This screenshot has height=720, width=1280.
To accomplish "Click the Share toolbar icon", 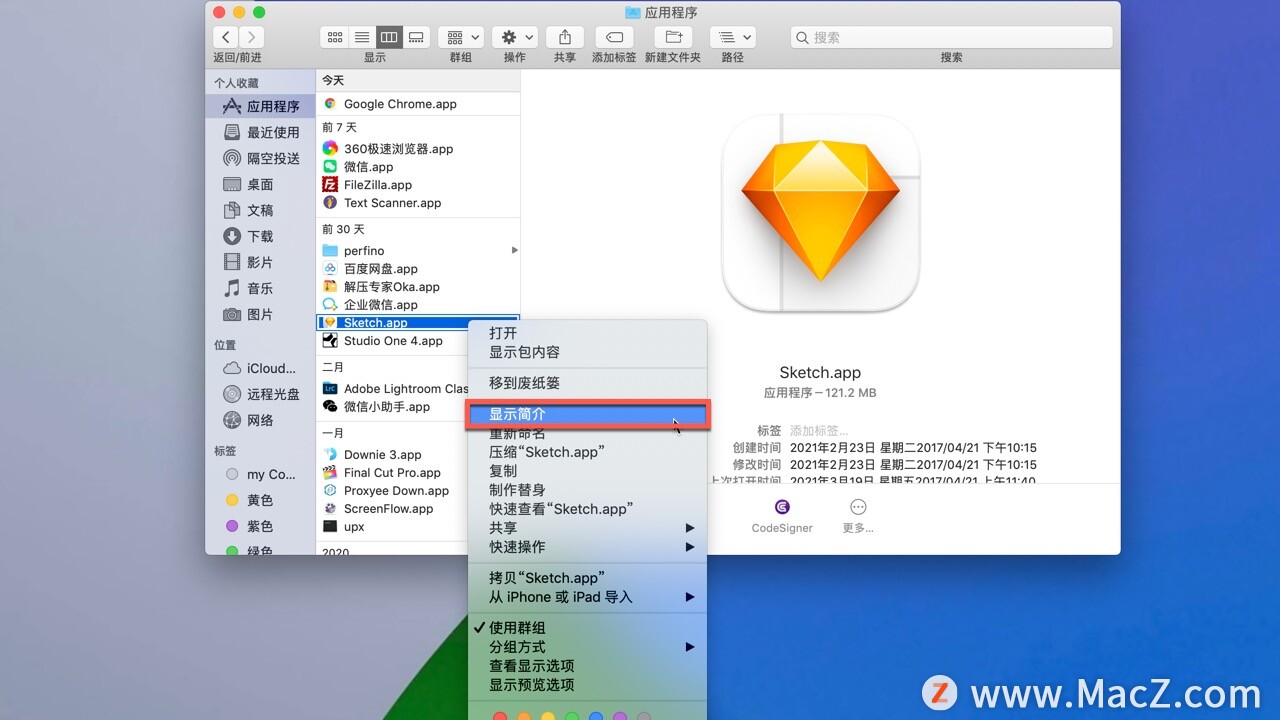I will [565, 37].
